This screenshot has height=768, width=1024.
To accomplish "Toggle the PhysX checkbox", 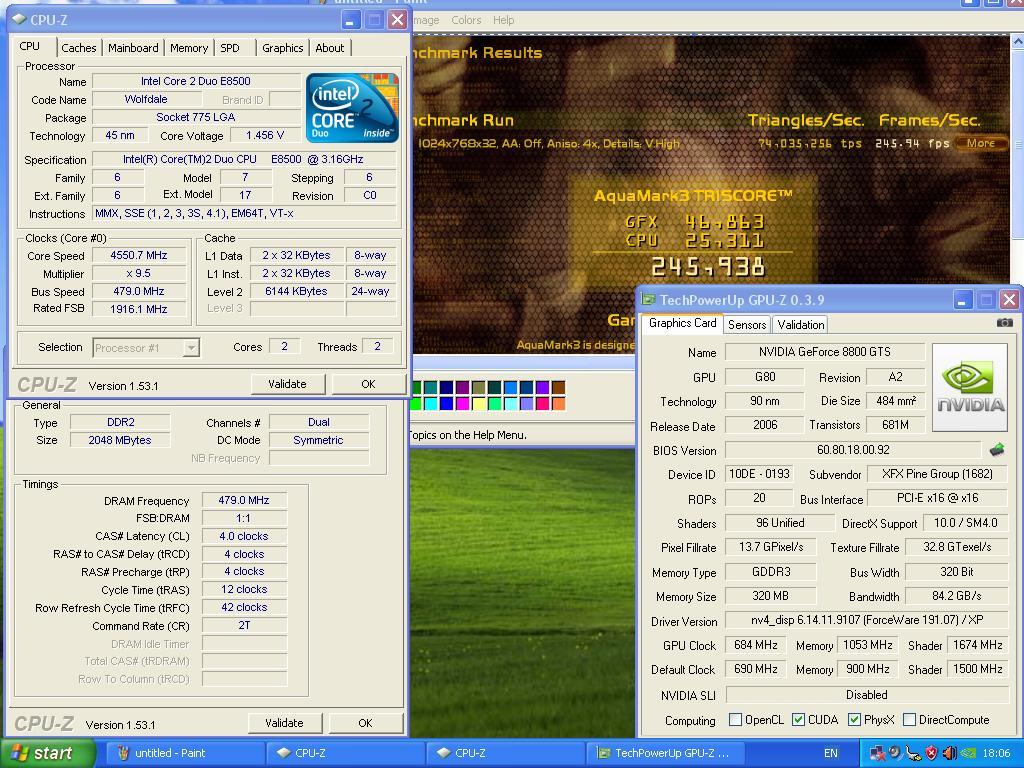I will pyautogui.click(x=854, y=720).
